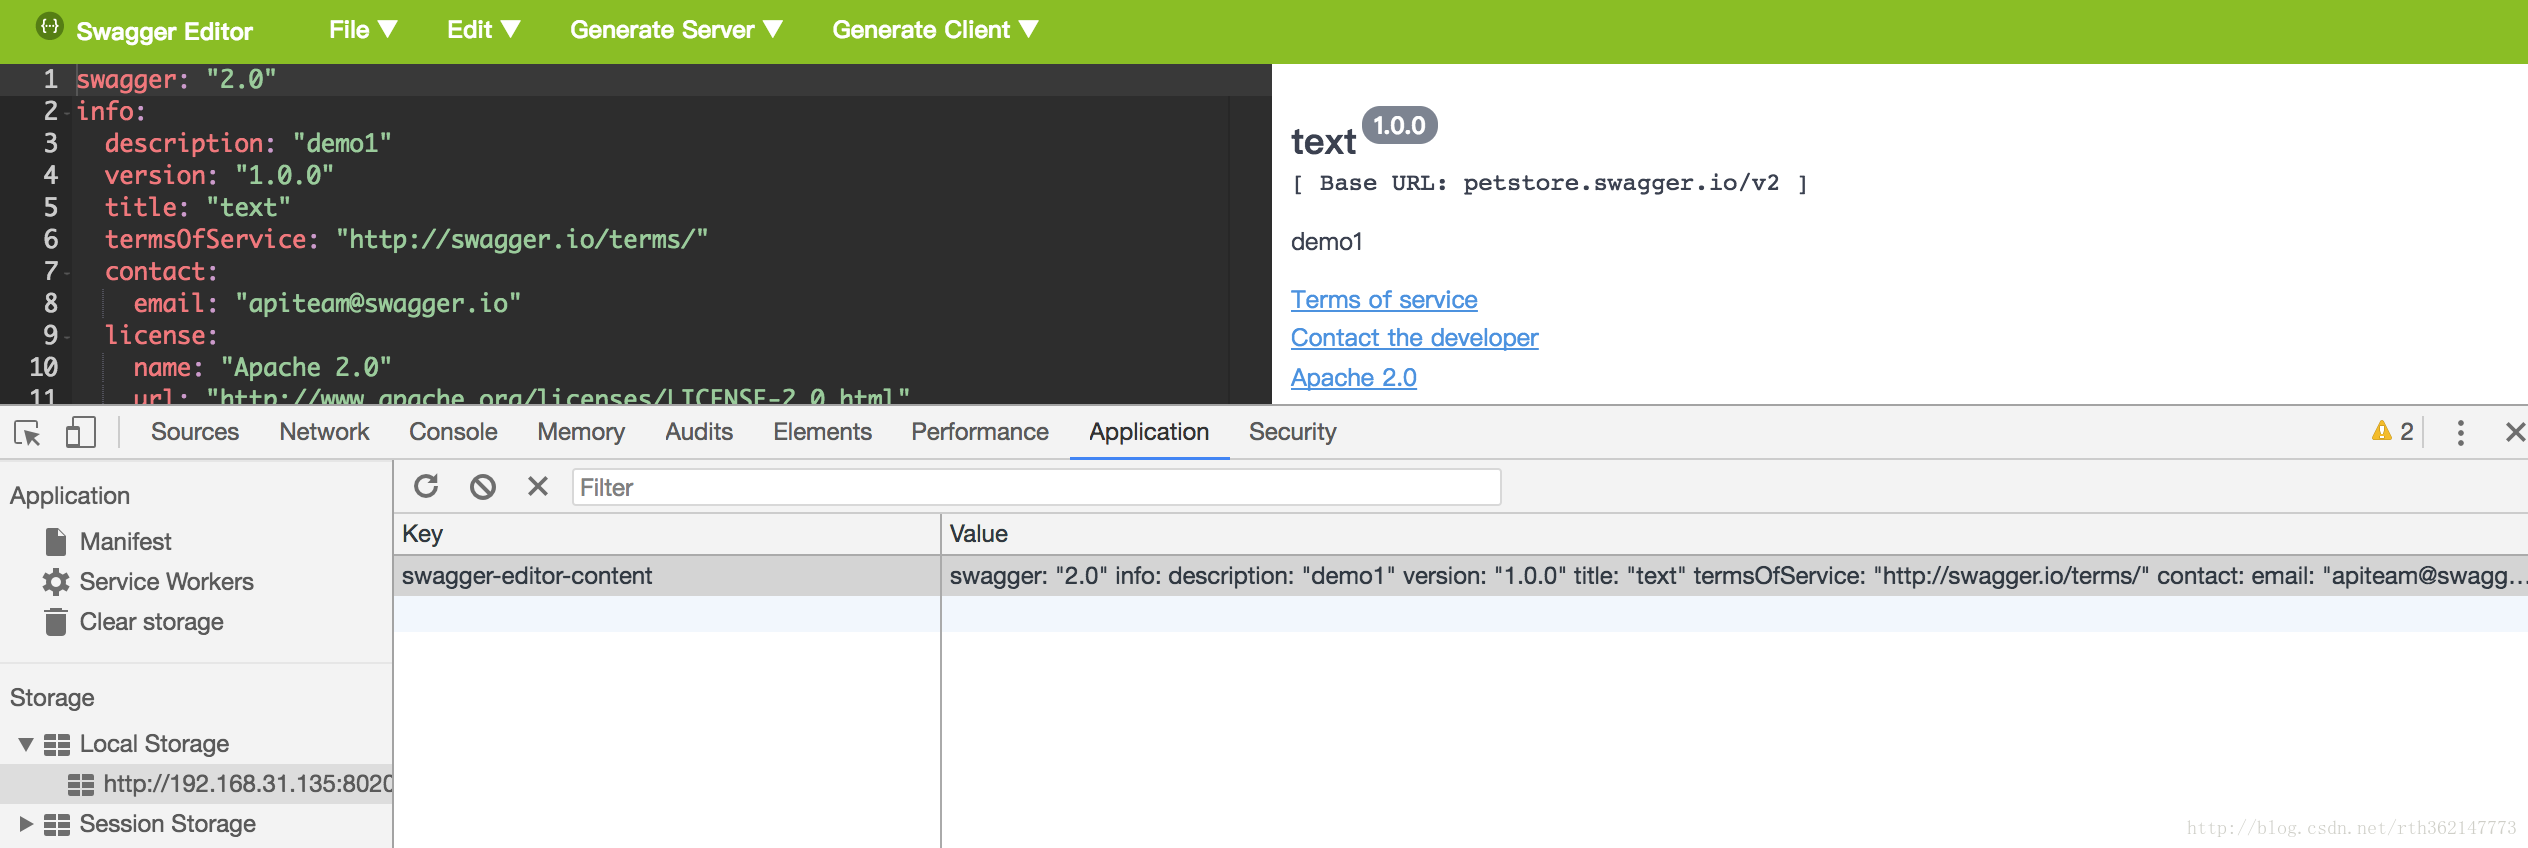Click the yellow warning count icon

(x=2392, y=431)
